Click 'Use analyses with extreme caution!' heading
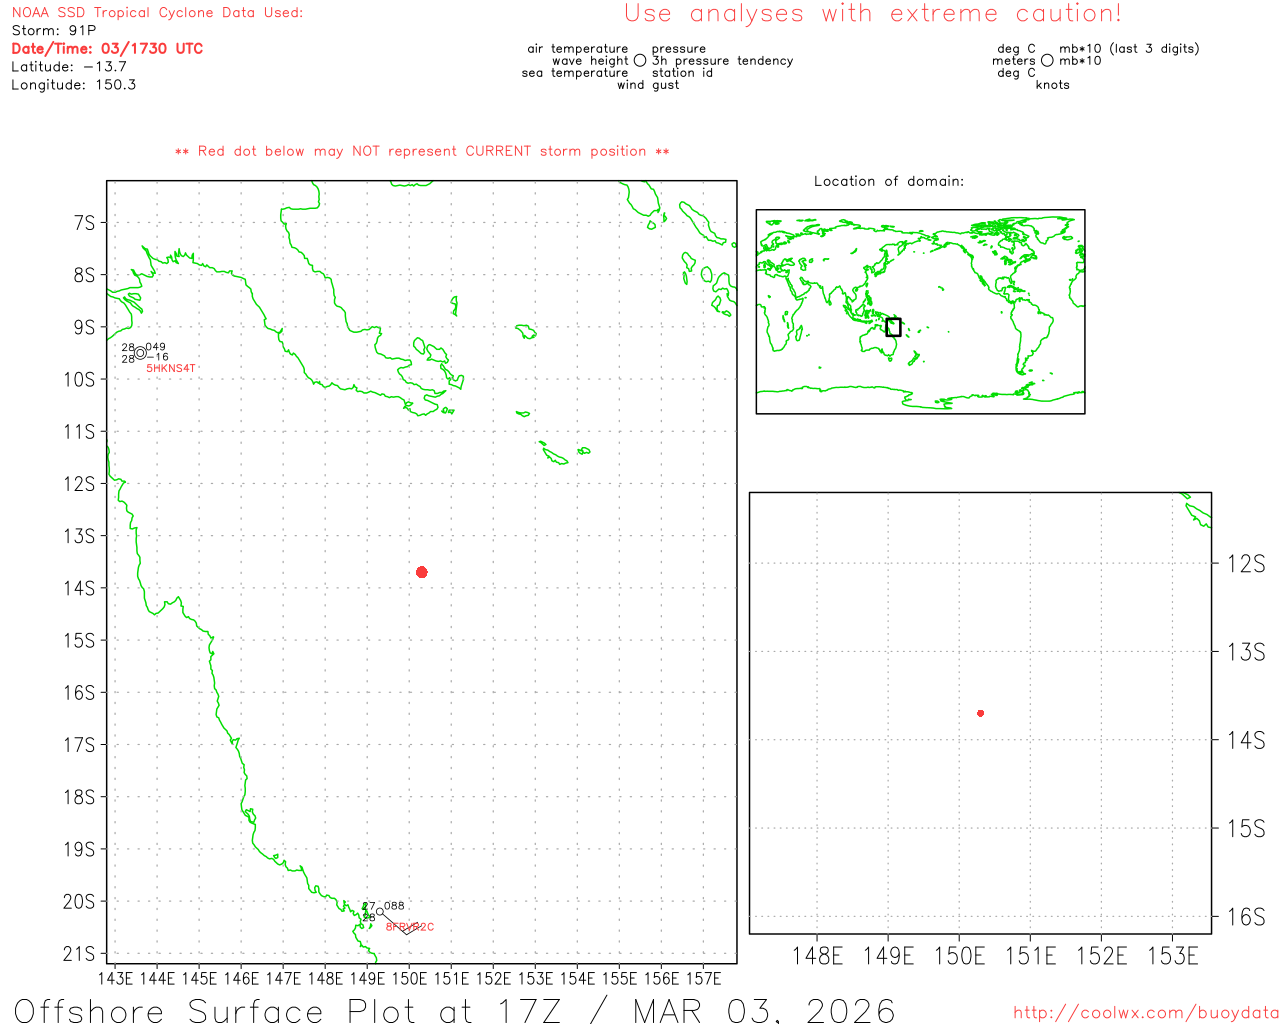The height and width of the screenshot is (1024, 1280). [872, 14]
